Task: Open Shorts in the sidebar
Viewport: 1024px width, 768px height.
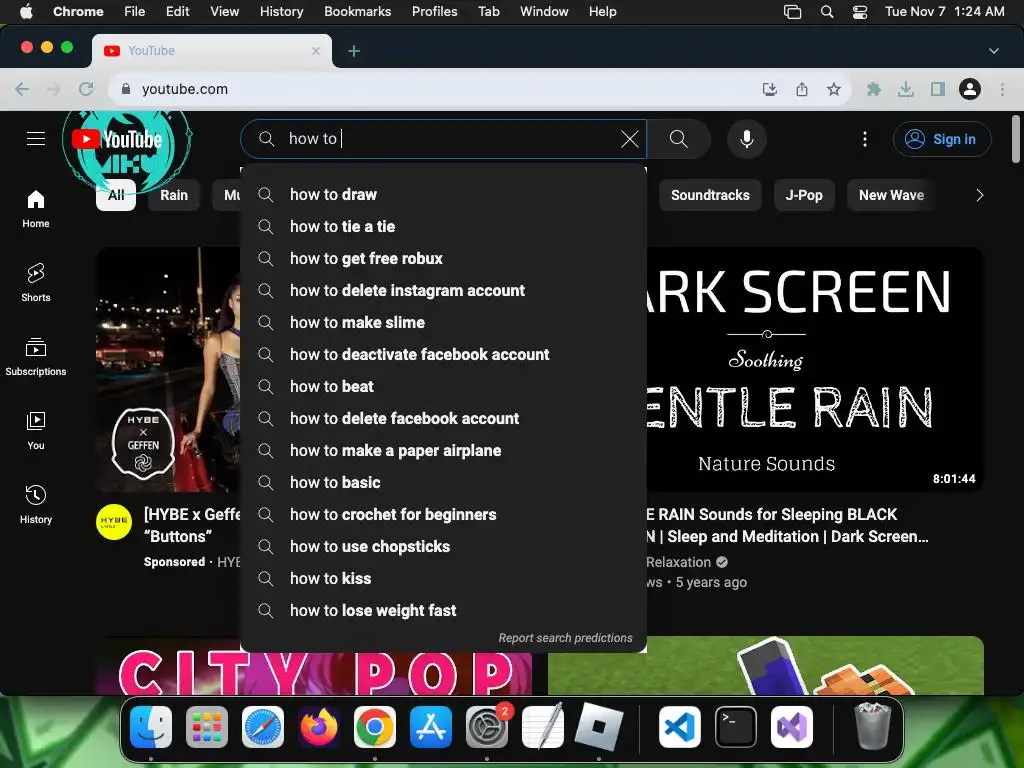Action: tap(36, 283)
